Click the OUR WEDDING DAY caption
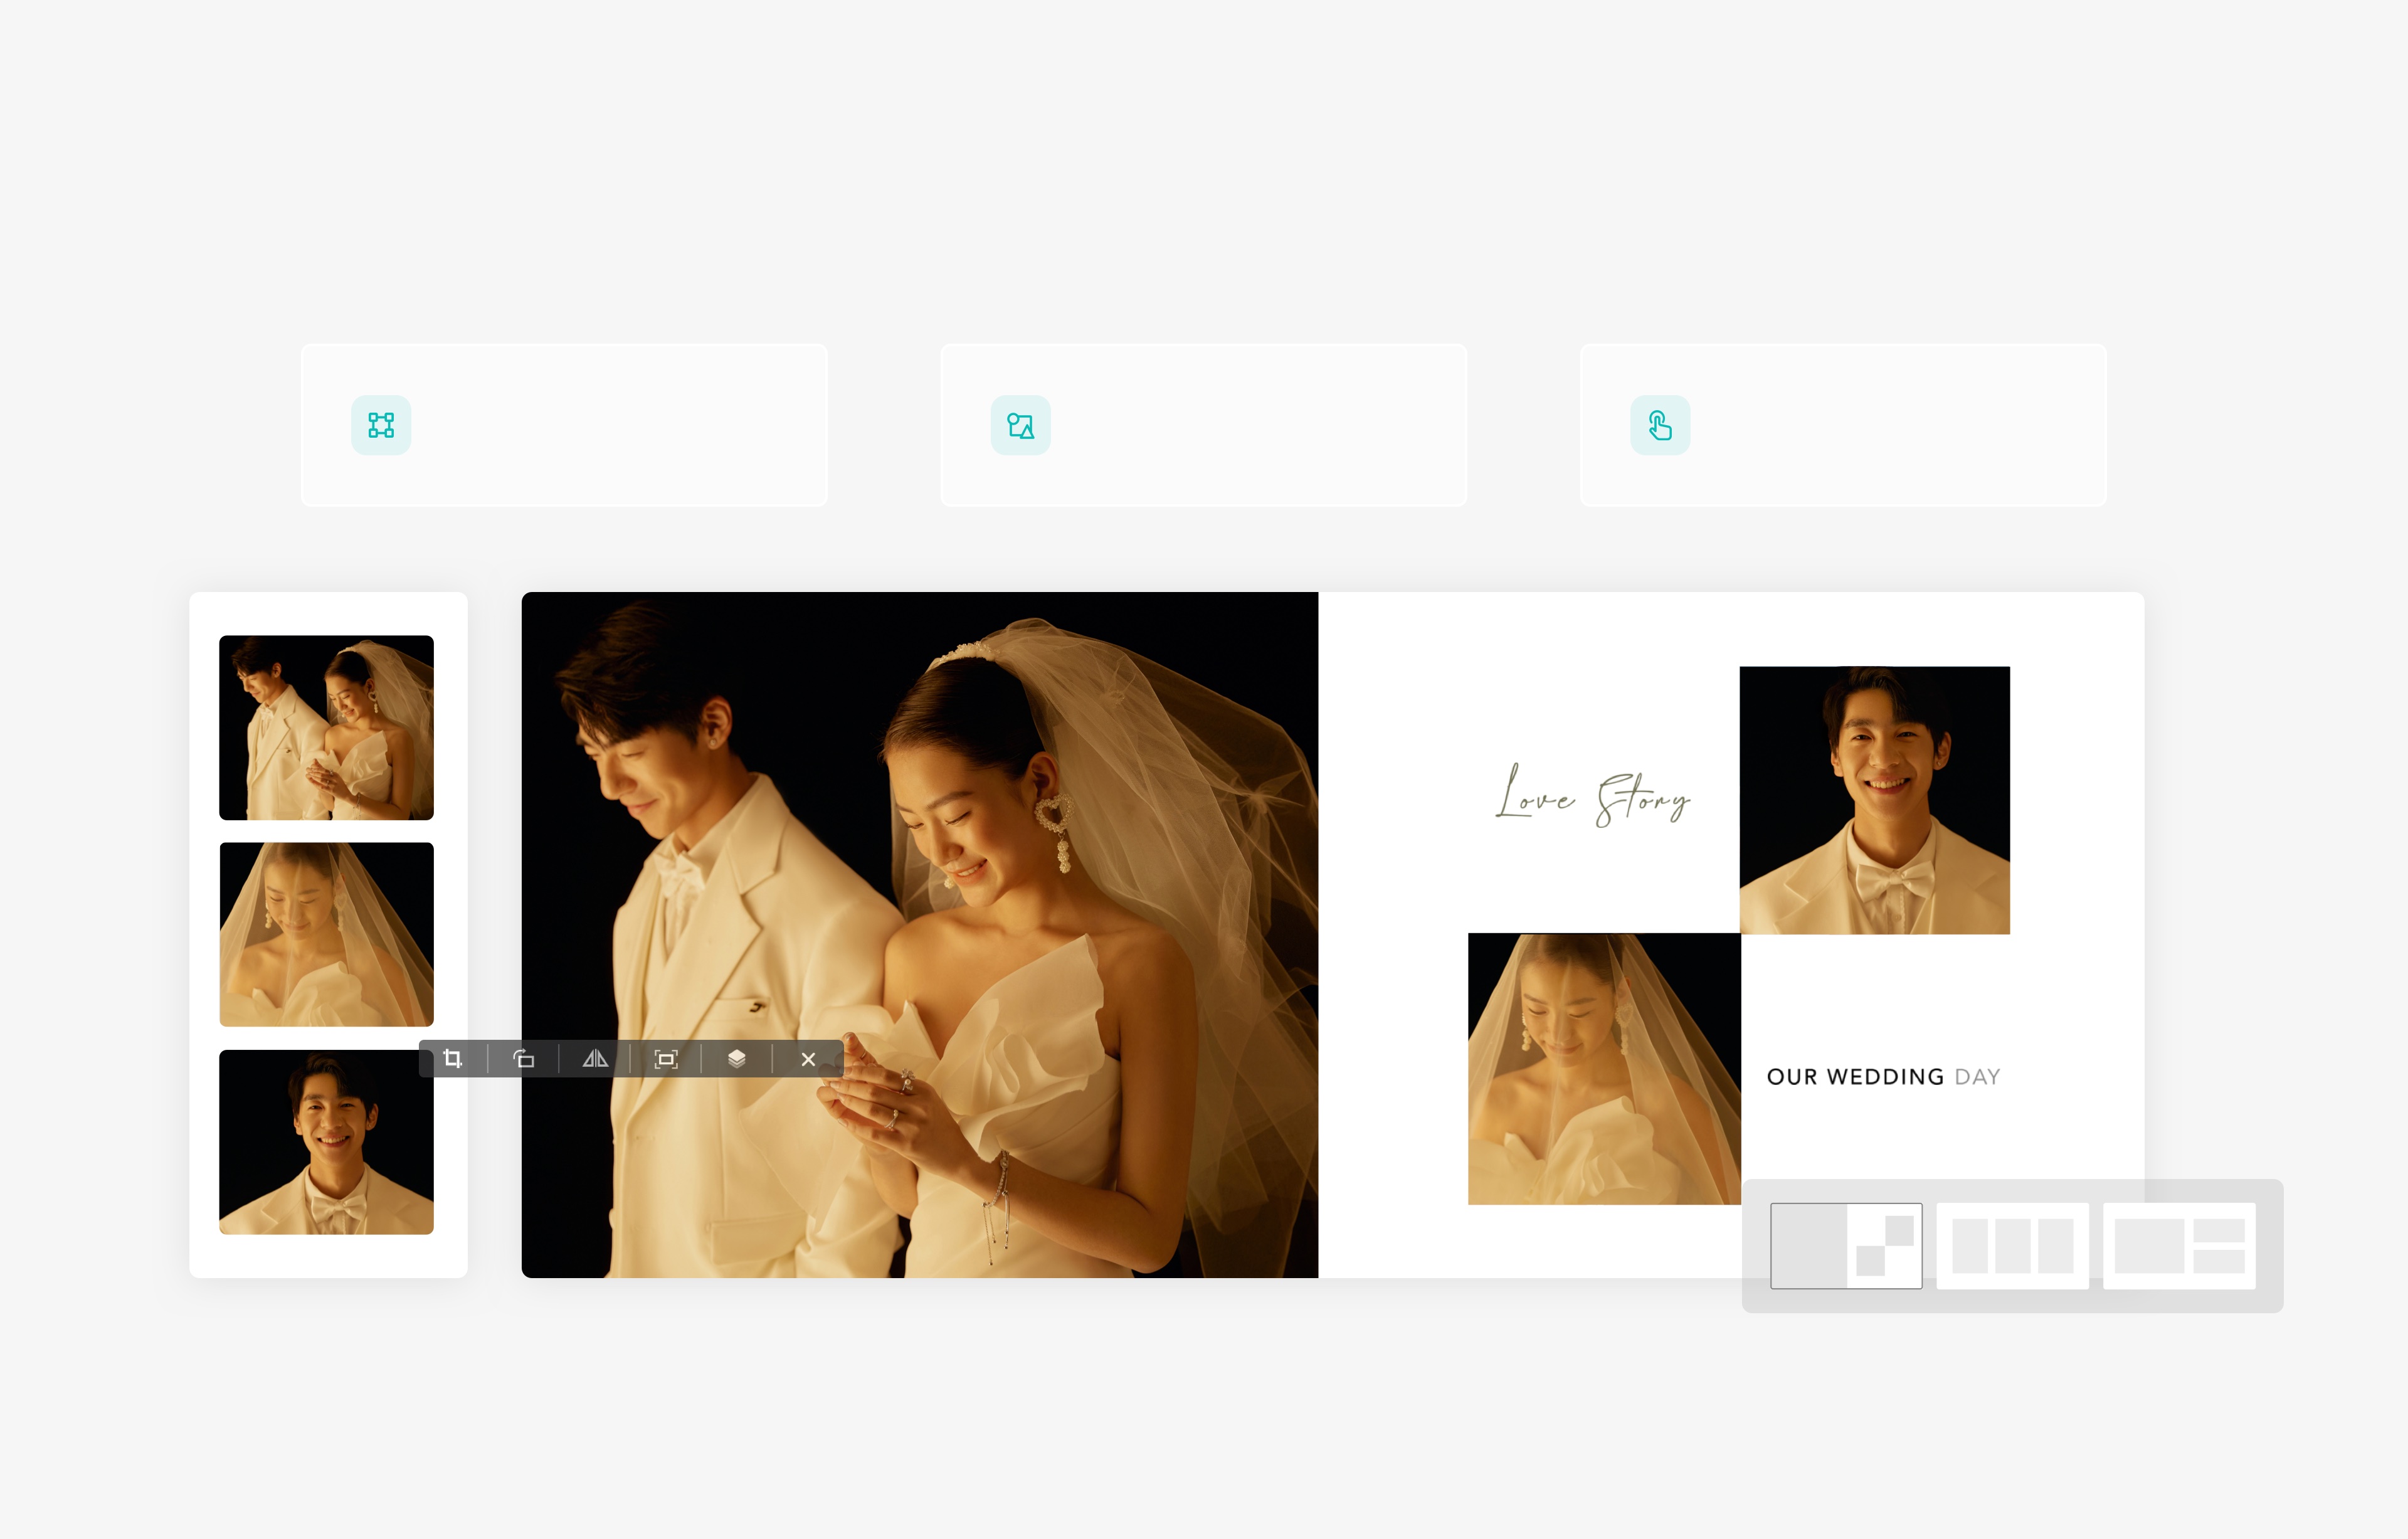2408x1539 pixels. click(x=1883, y=1077)
